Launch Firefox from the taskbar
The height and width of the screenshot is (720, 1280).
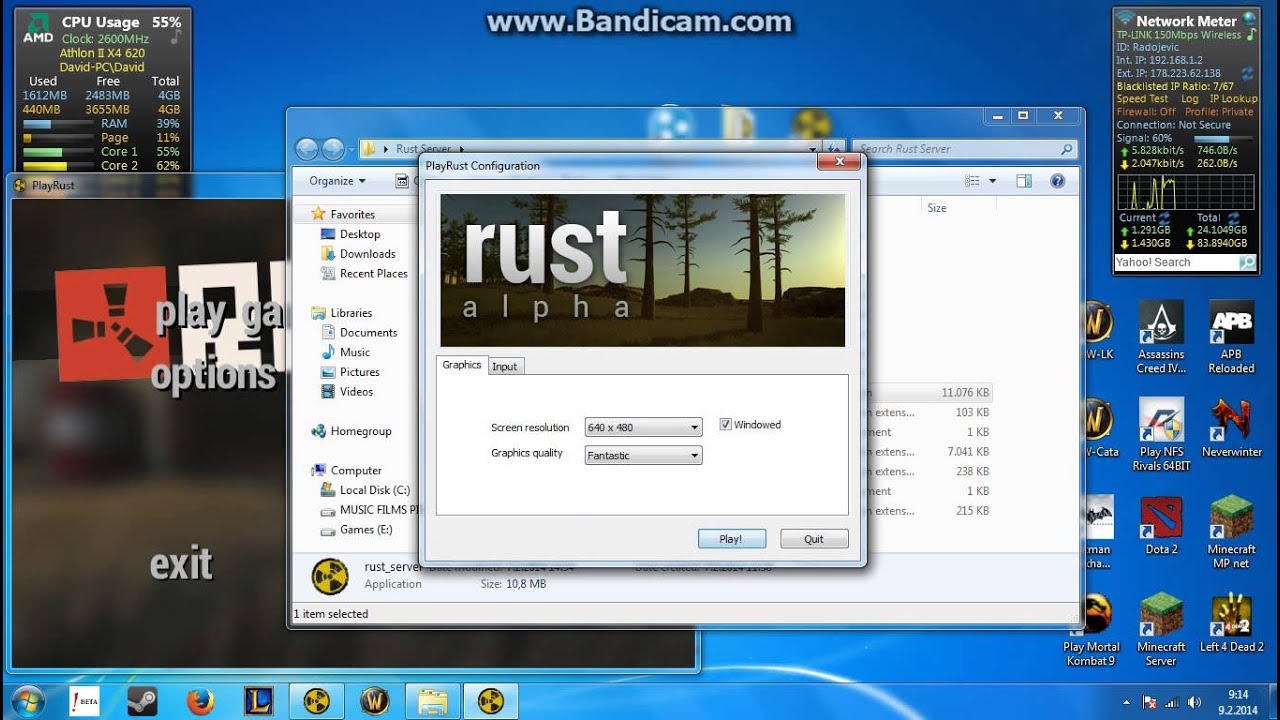pyautogui.click(x=201, y=701)
